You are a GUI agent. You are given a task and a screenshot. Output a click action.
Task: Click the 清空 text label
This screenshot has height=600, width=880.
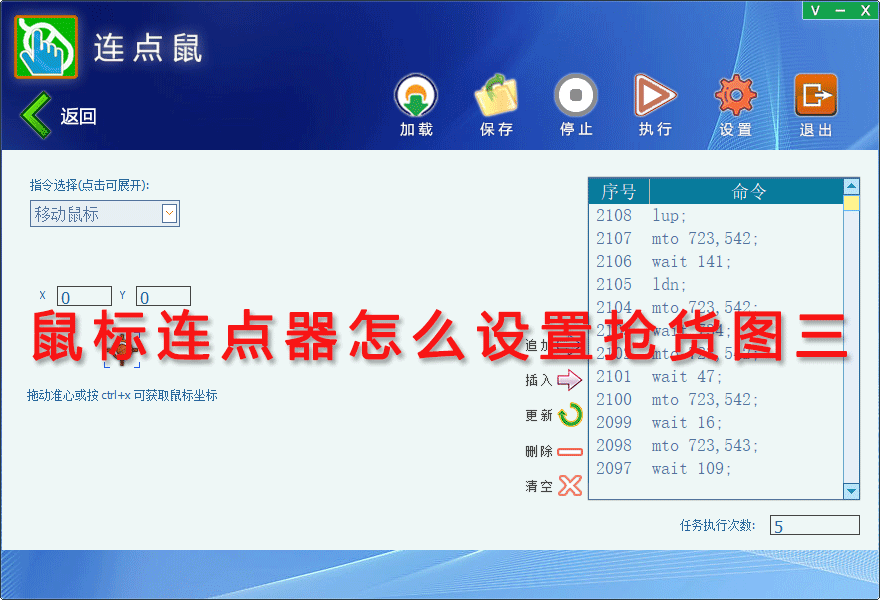click(x=539, y=486)
